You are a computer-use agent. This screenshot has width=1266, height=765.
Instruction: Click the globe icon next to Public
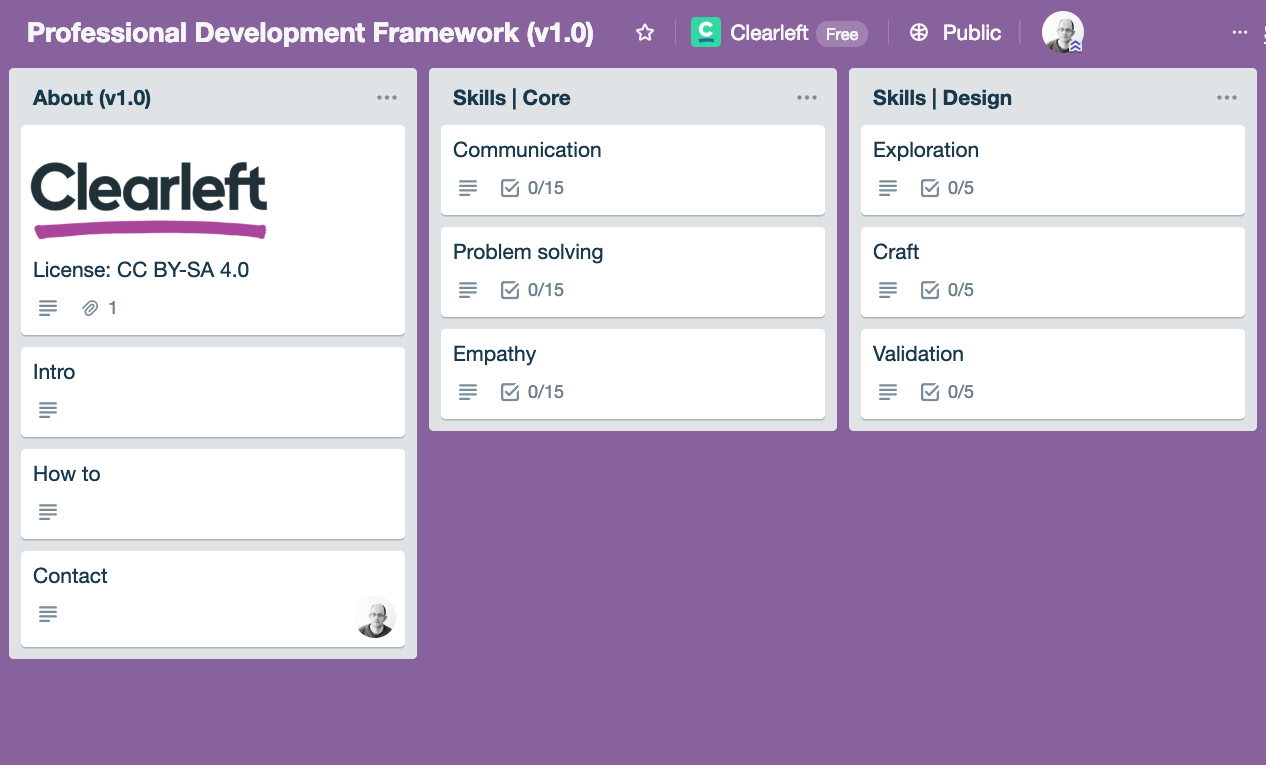(x=919, y=33)
